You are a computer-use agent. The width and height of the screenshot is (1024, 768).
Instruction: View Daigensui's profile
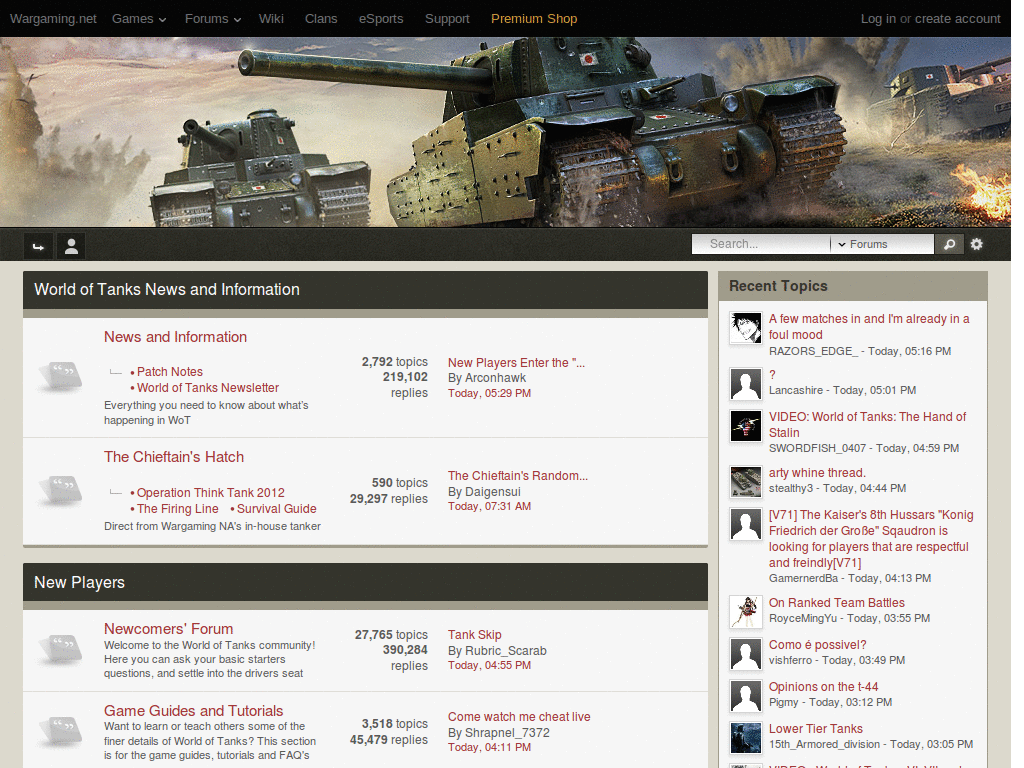pyautogui.click(x=492, y=492)
